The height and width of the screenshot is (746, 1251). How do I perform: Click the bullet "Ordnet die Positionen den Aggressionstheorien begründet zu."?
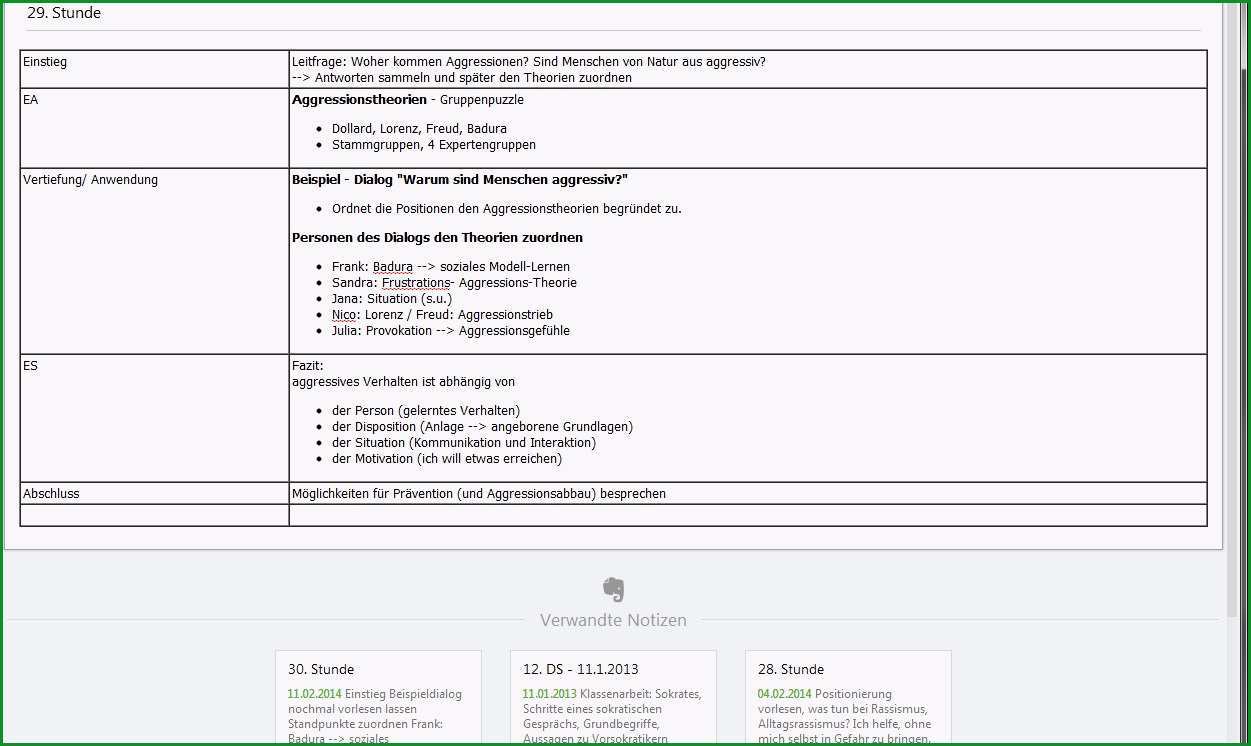507,209
